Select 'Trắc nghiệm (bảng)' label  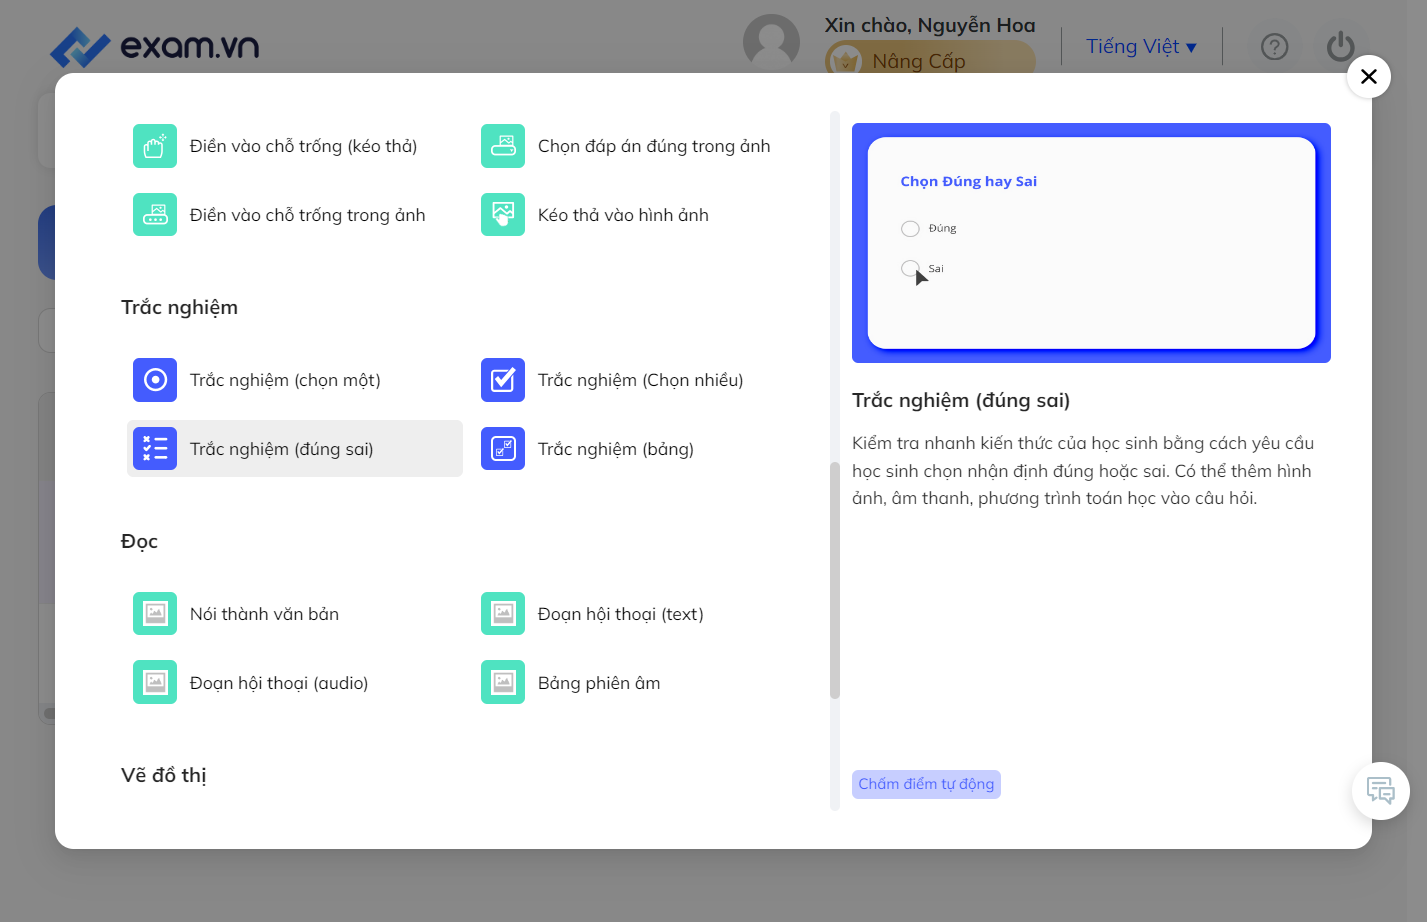[x=616, y=449]
